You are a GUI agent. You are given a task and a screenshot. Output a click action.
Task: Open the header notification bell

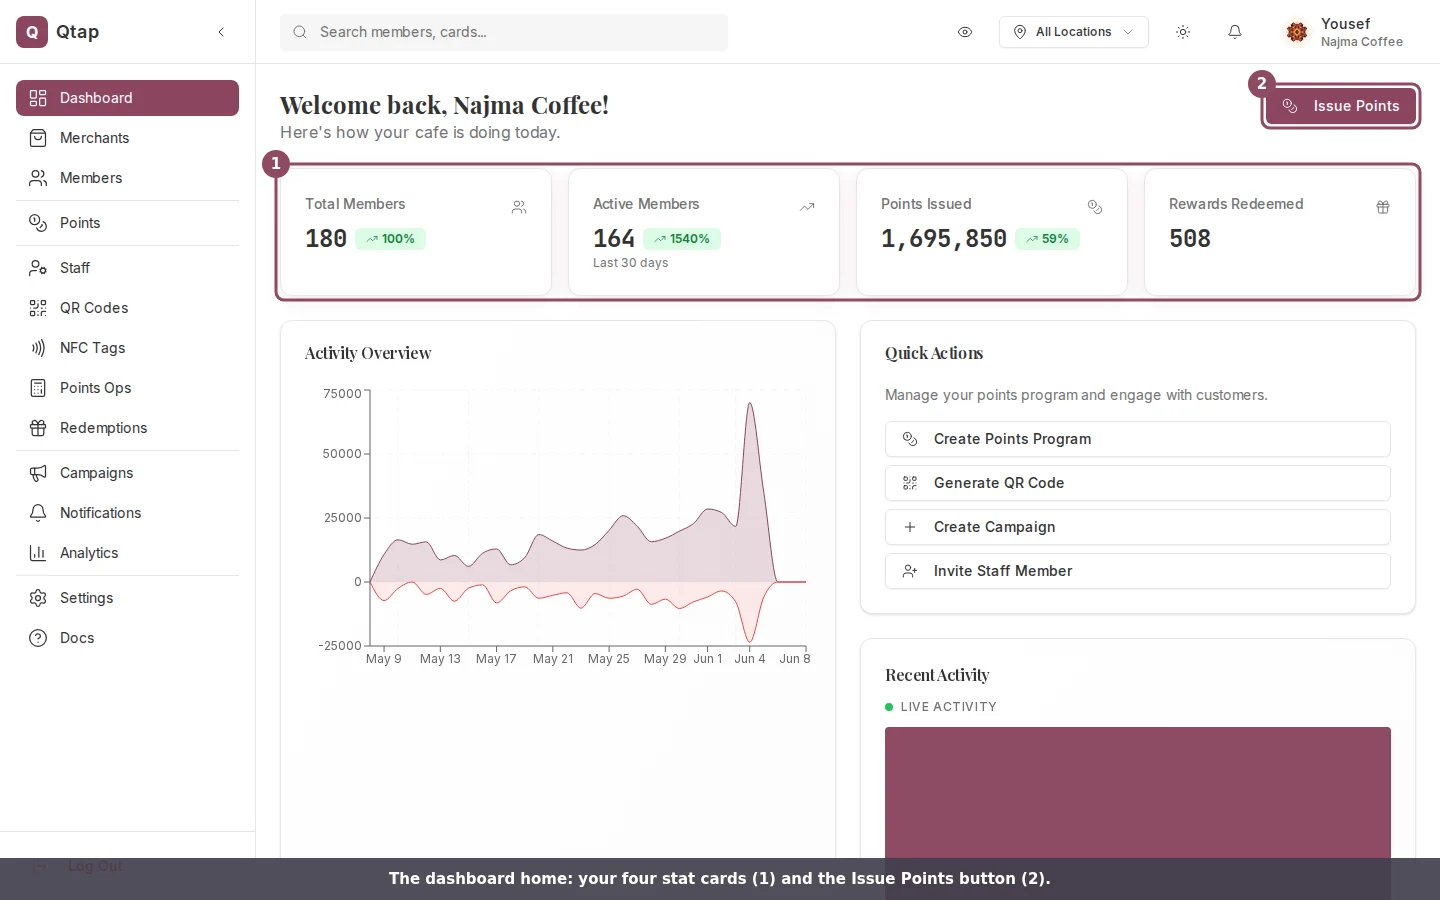(1235, 32)
